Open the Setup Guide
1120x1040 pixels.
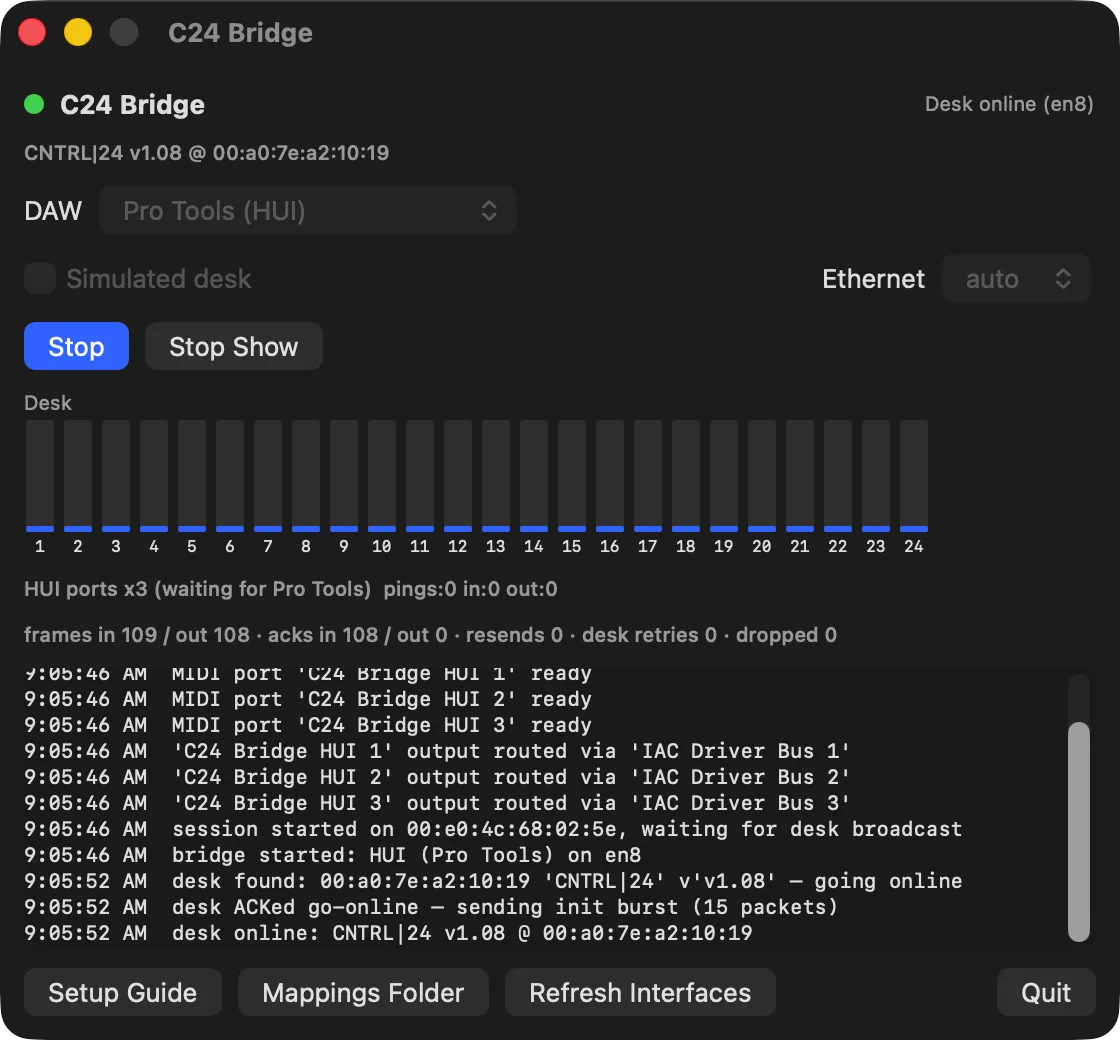tap(123, 992)
